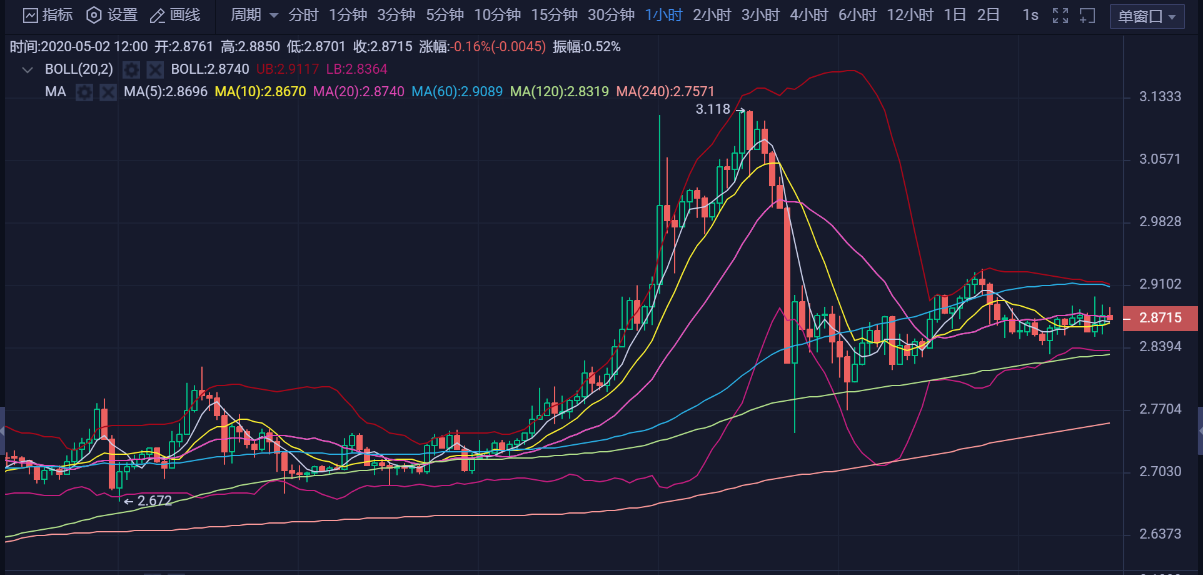Click the 收:2.8715 close price
1203x575 pixels.
pos(382,47)
